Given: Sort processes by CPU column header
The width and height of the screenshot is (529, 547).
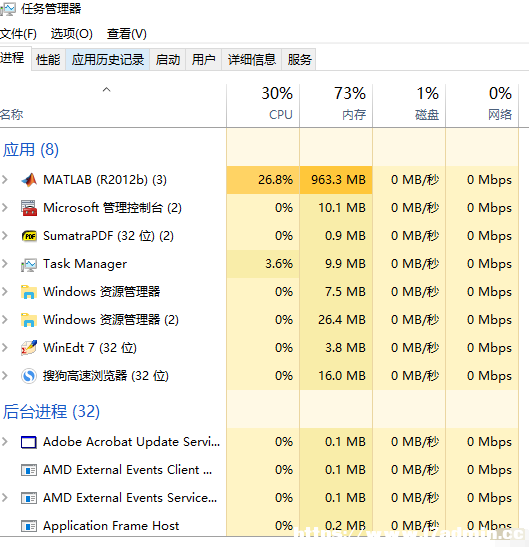Looking at the screenshot, I should [263, 106].
